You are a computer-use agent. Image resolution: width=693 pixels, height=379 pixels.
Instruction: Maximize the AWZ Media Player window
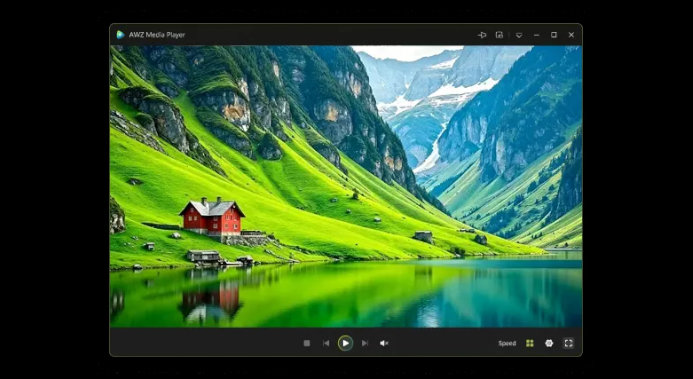(x=554, y=35)
